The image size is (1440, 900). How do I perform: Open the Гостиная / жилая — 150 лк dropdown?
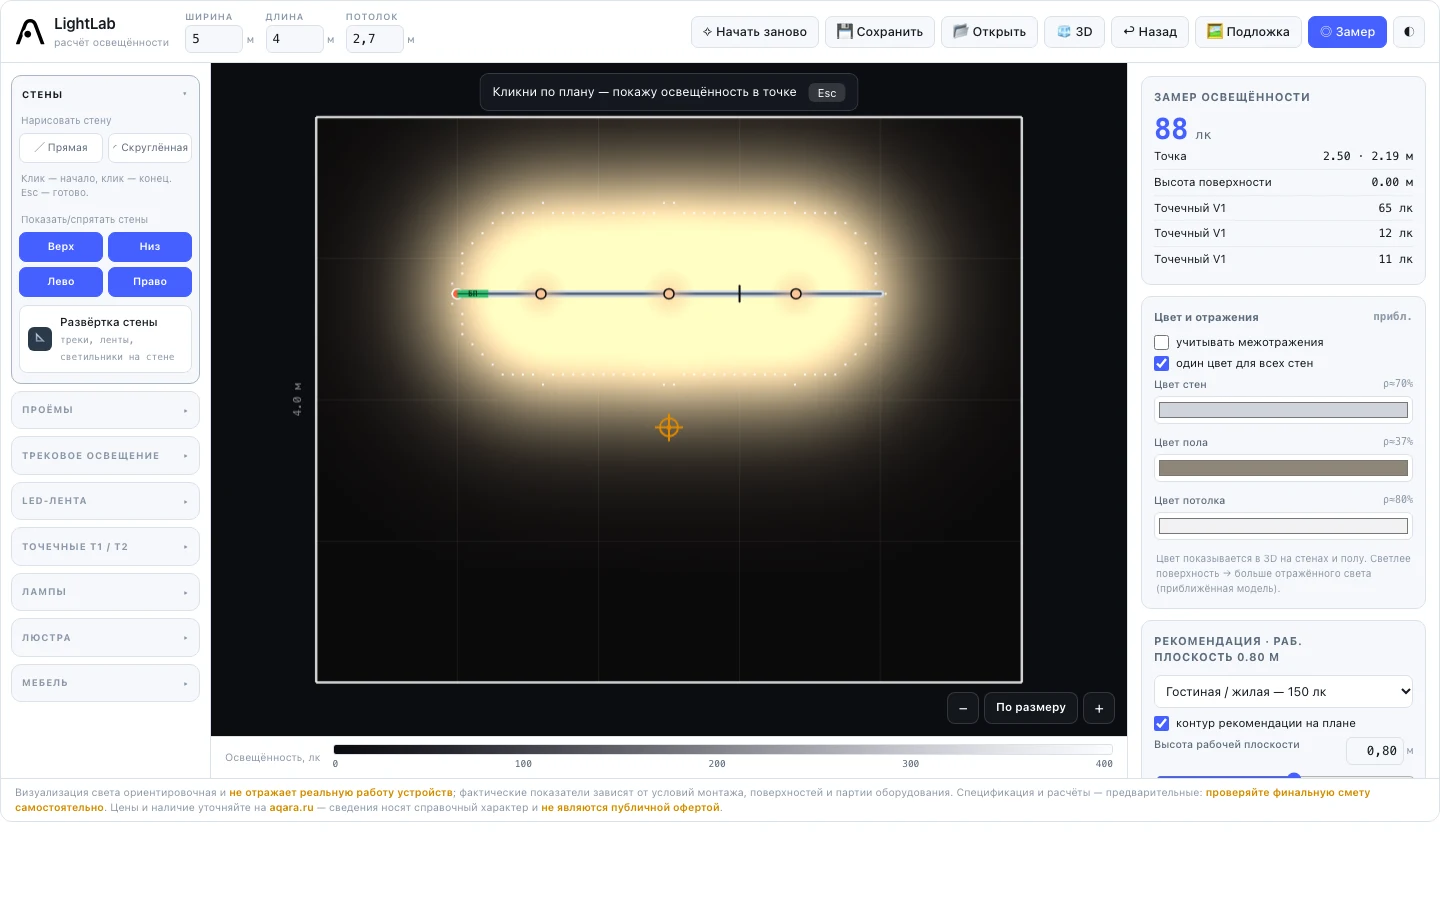(x=1284, y=691)
